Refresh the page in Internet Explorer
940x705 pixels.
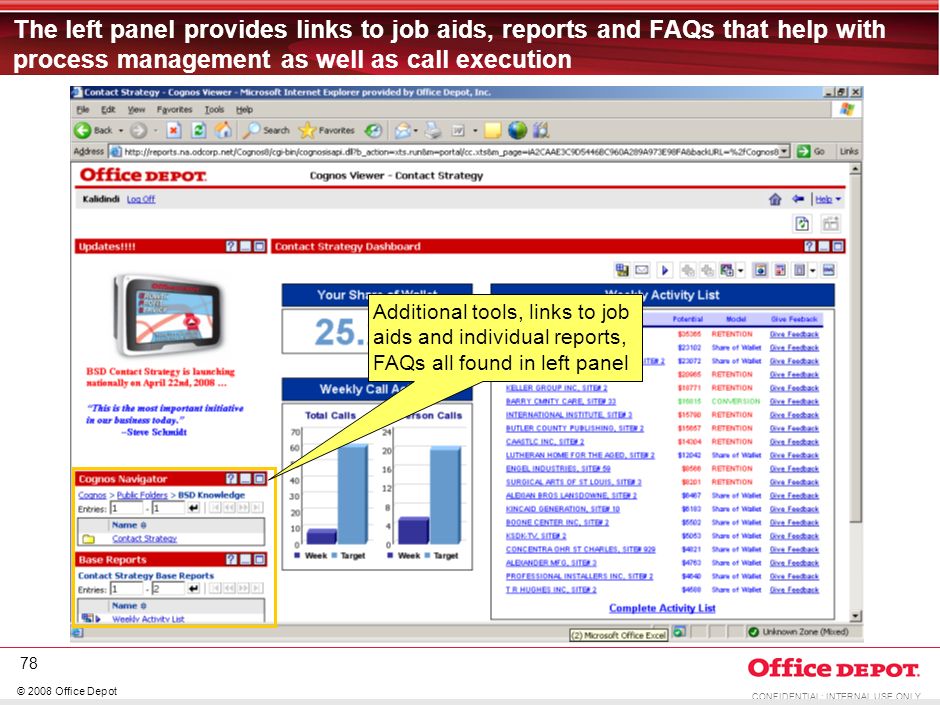pyautogui.click(x=199, y=130)
